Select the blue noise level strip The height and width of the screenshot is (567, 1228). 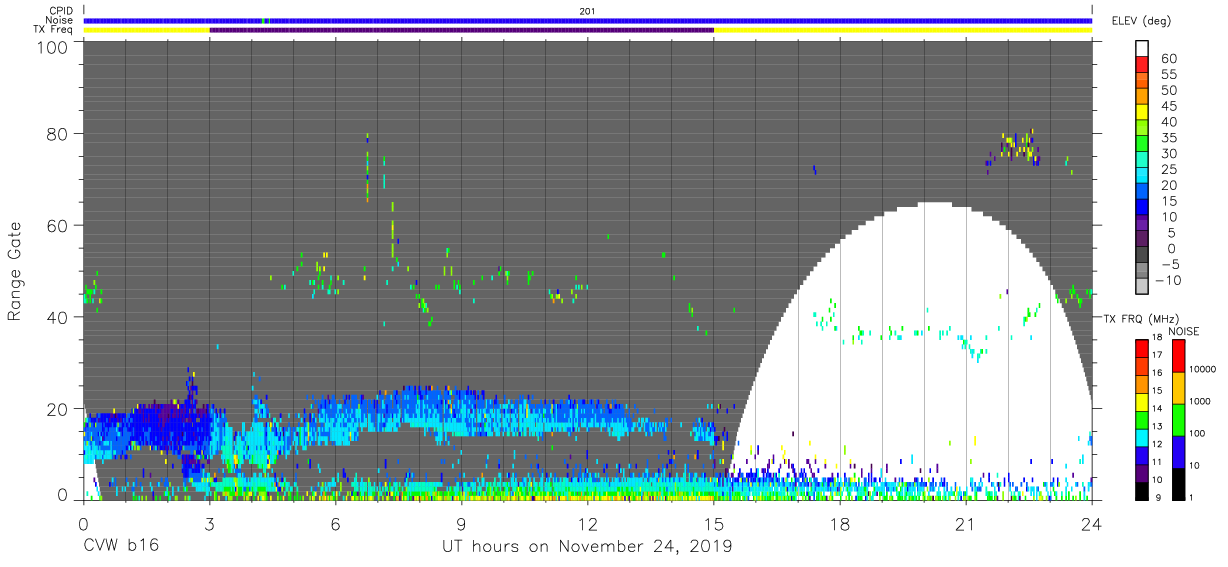point(588,20)
